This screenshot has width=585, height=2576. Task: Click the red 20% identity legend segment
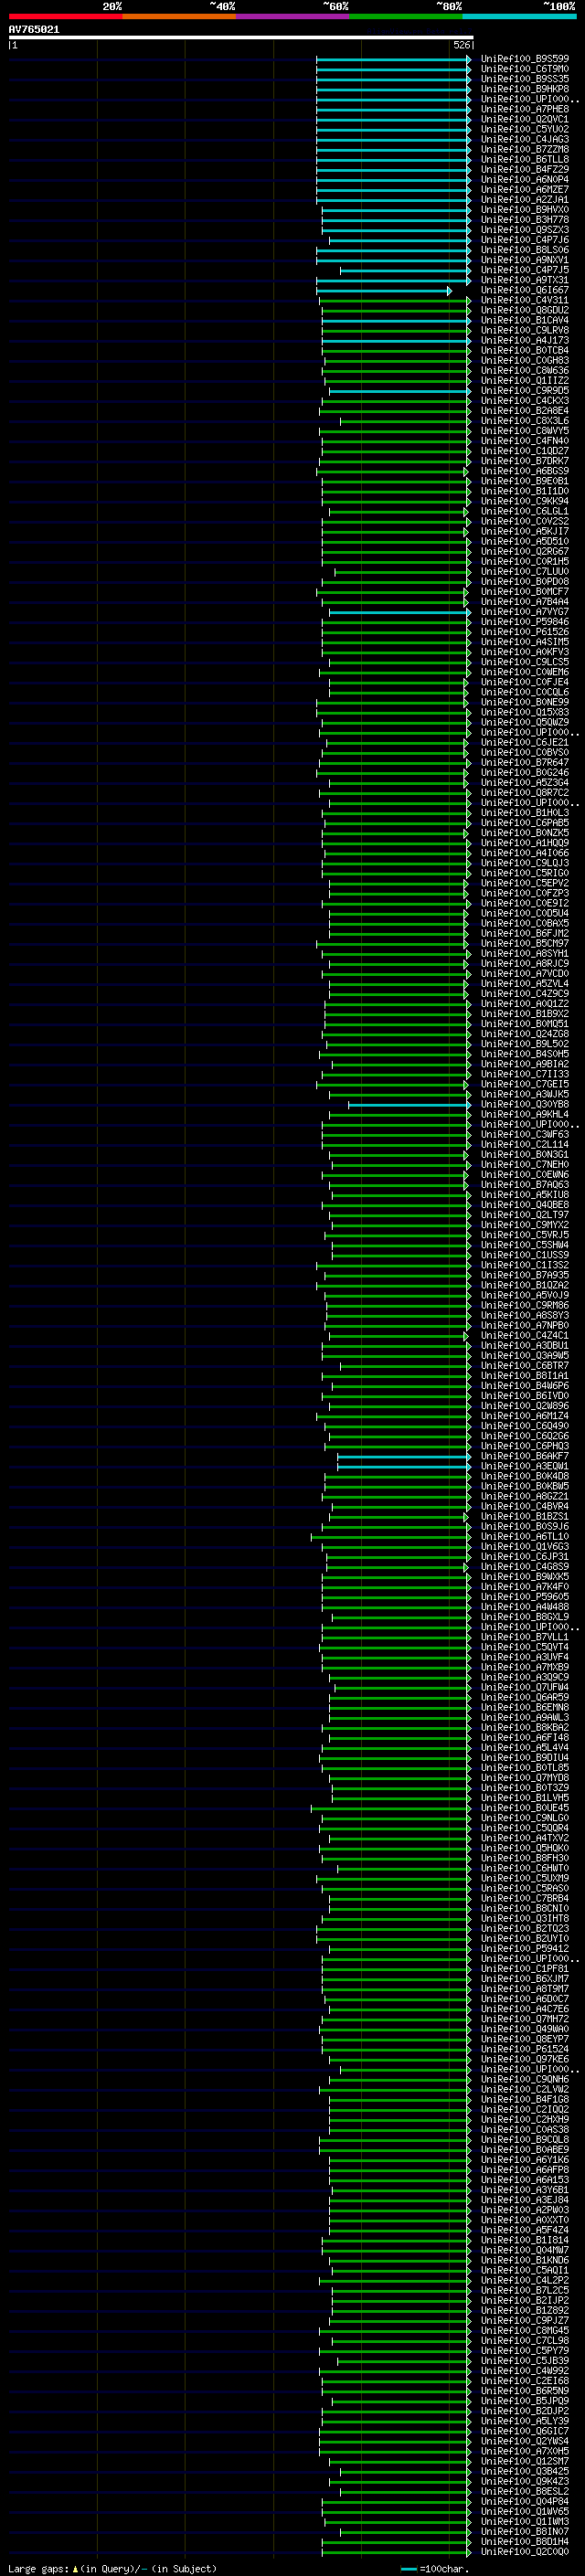[65, 16]
